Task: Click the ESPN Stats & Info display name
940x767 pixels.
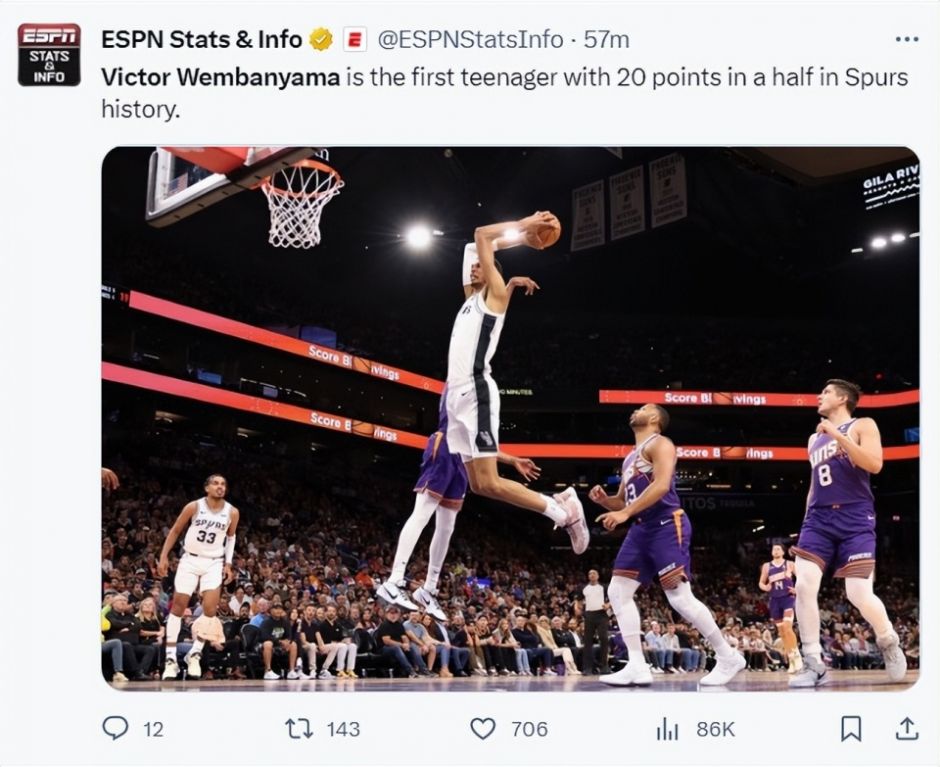Action: [x=201, y=40]
